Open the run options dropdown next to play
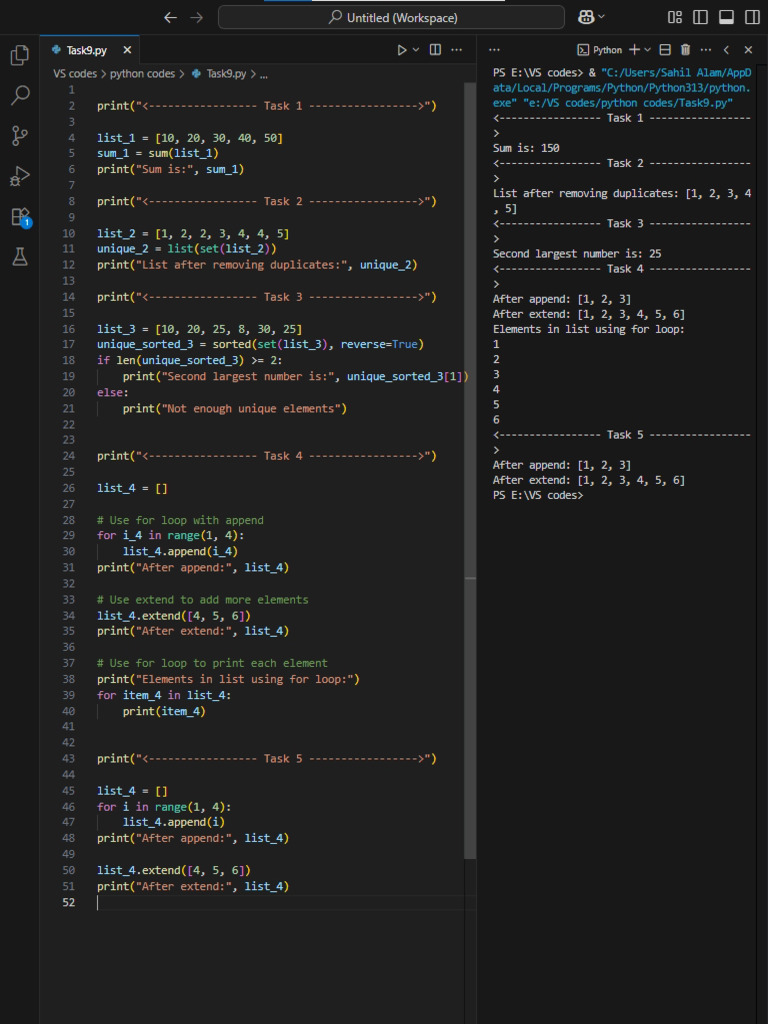 coord(416,50)
